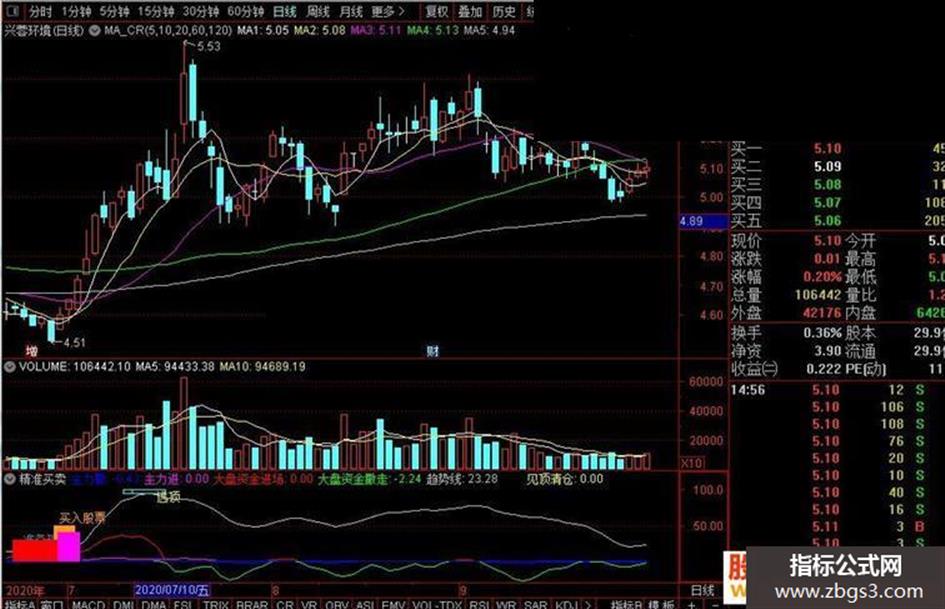
Task: Click the 买一 bid row at 5.10
Action: pos(837,149)
